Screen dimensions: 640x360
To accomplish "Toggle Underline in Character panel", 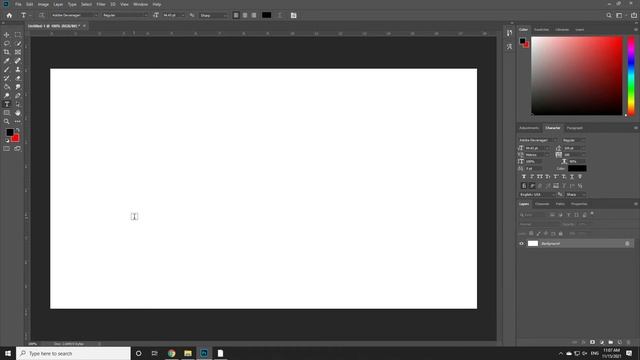I will [572, 177].
